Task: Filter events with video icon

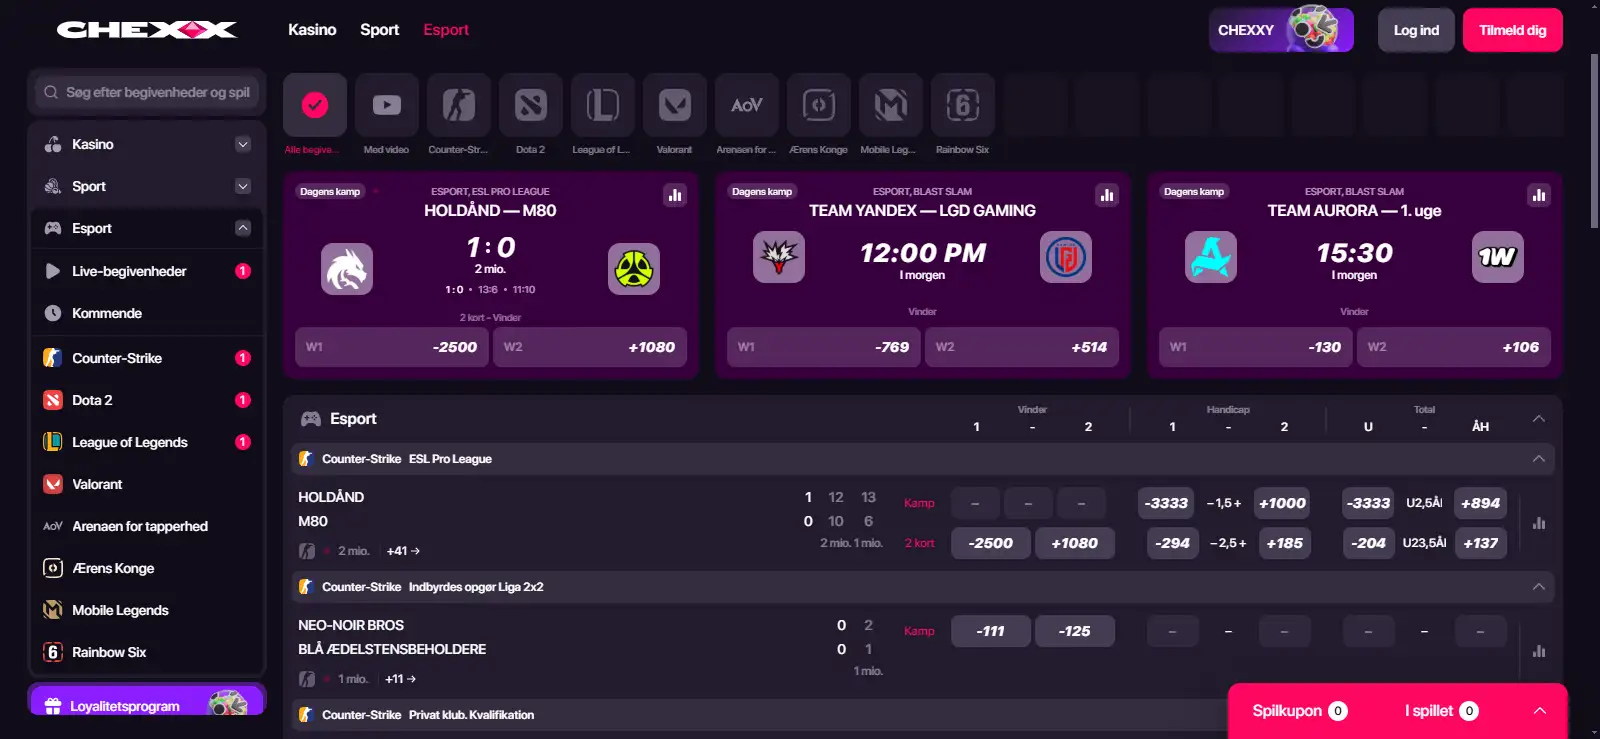Action: pos(386,105)
